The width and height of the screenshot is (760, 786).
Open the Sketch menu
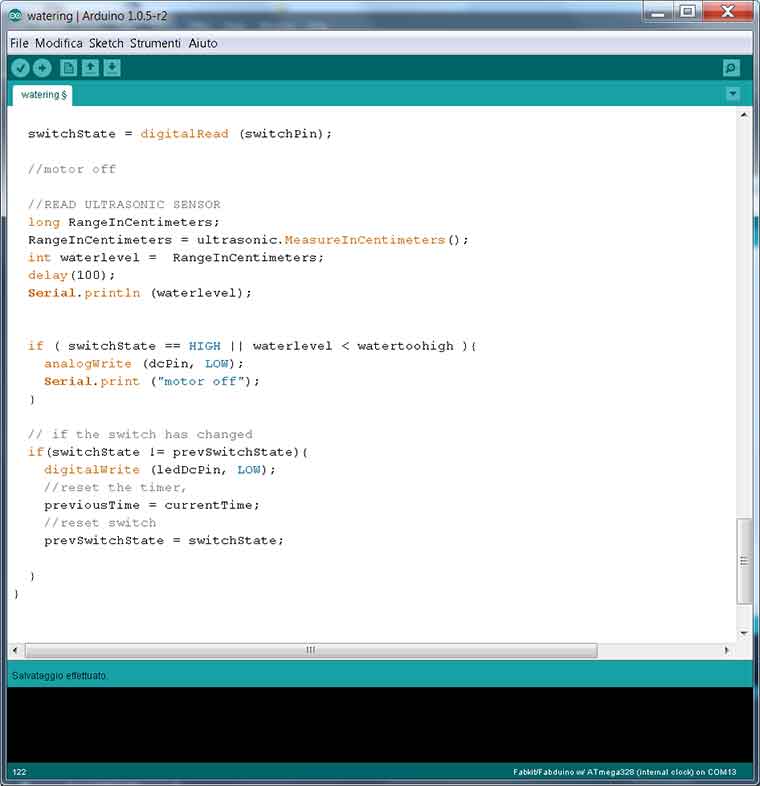click(106, 43)
